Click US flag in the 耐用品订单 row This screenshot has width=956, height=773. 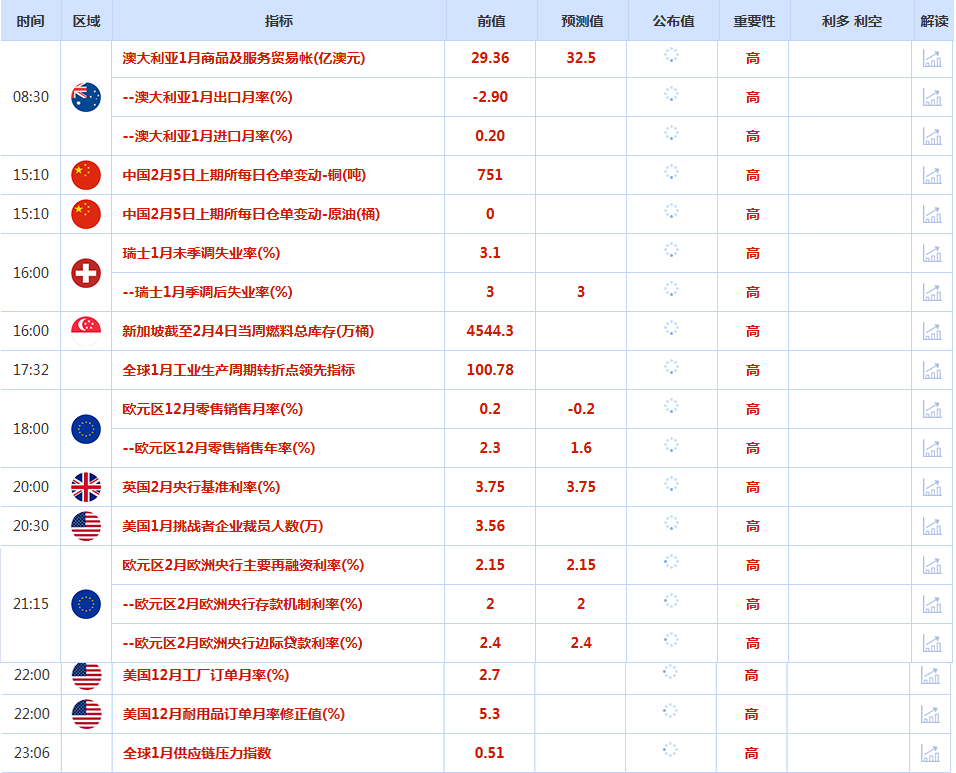tap(87, 714)
